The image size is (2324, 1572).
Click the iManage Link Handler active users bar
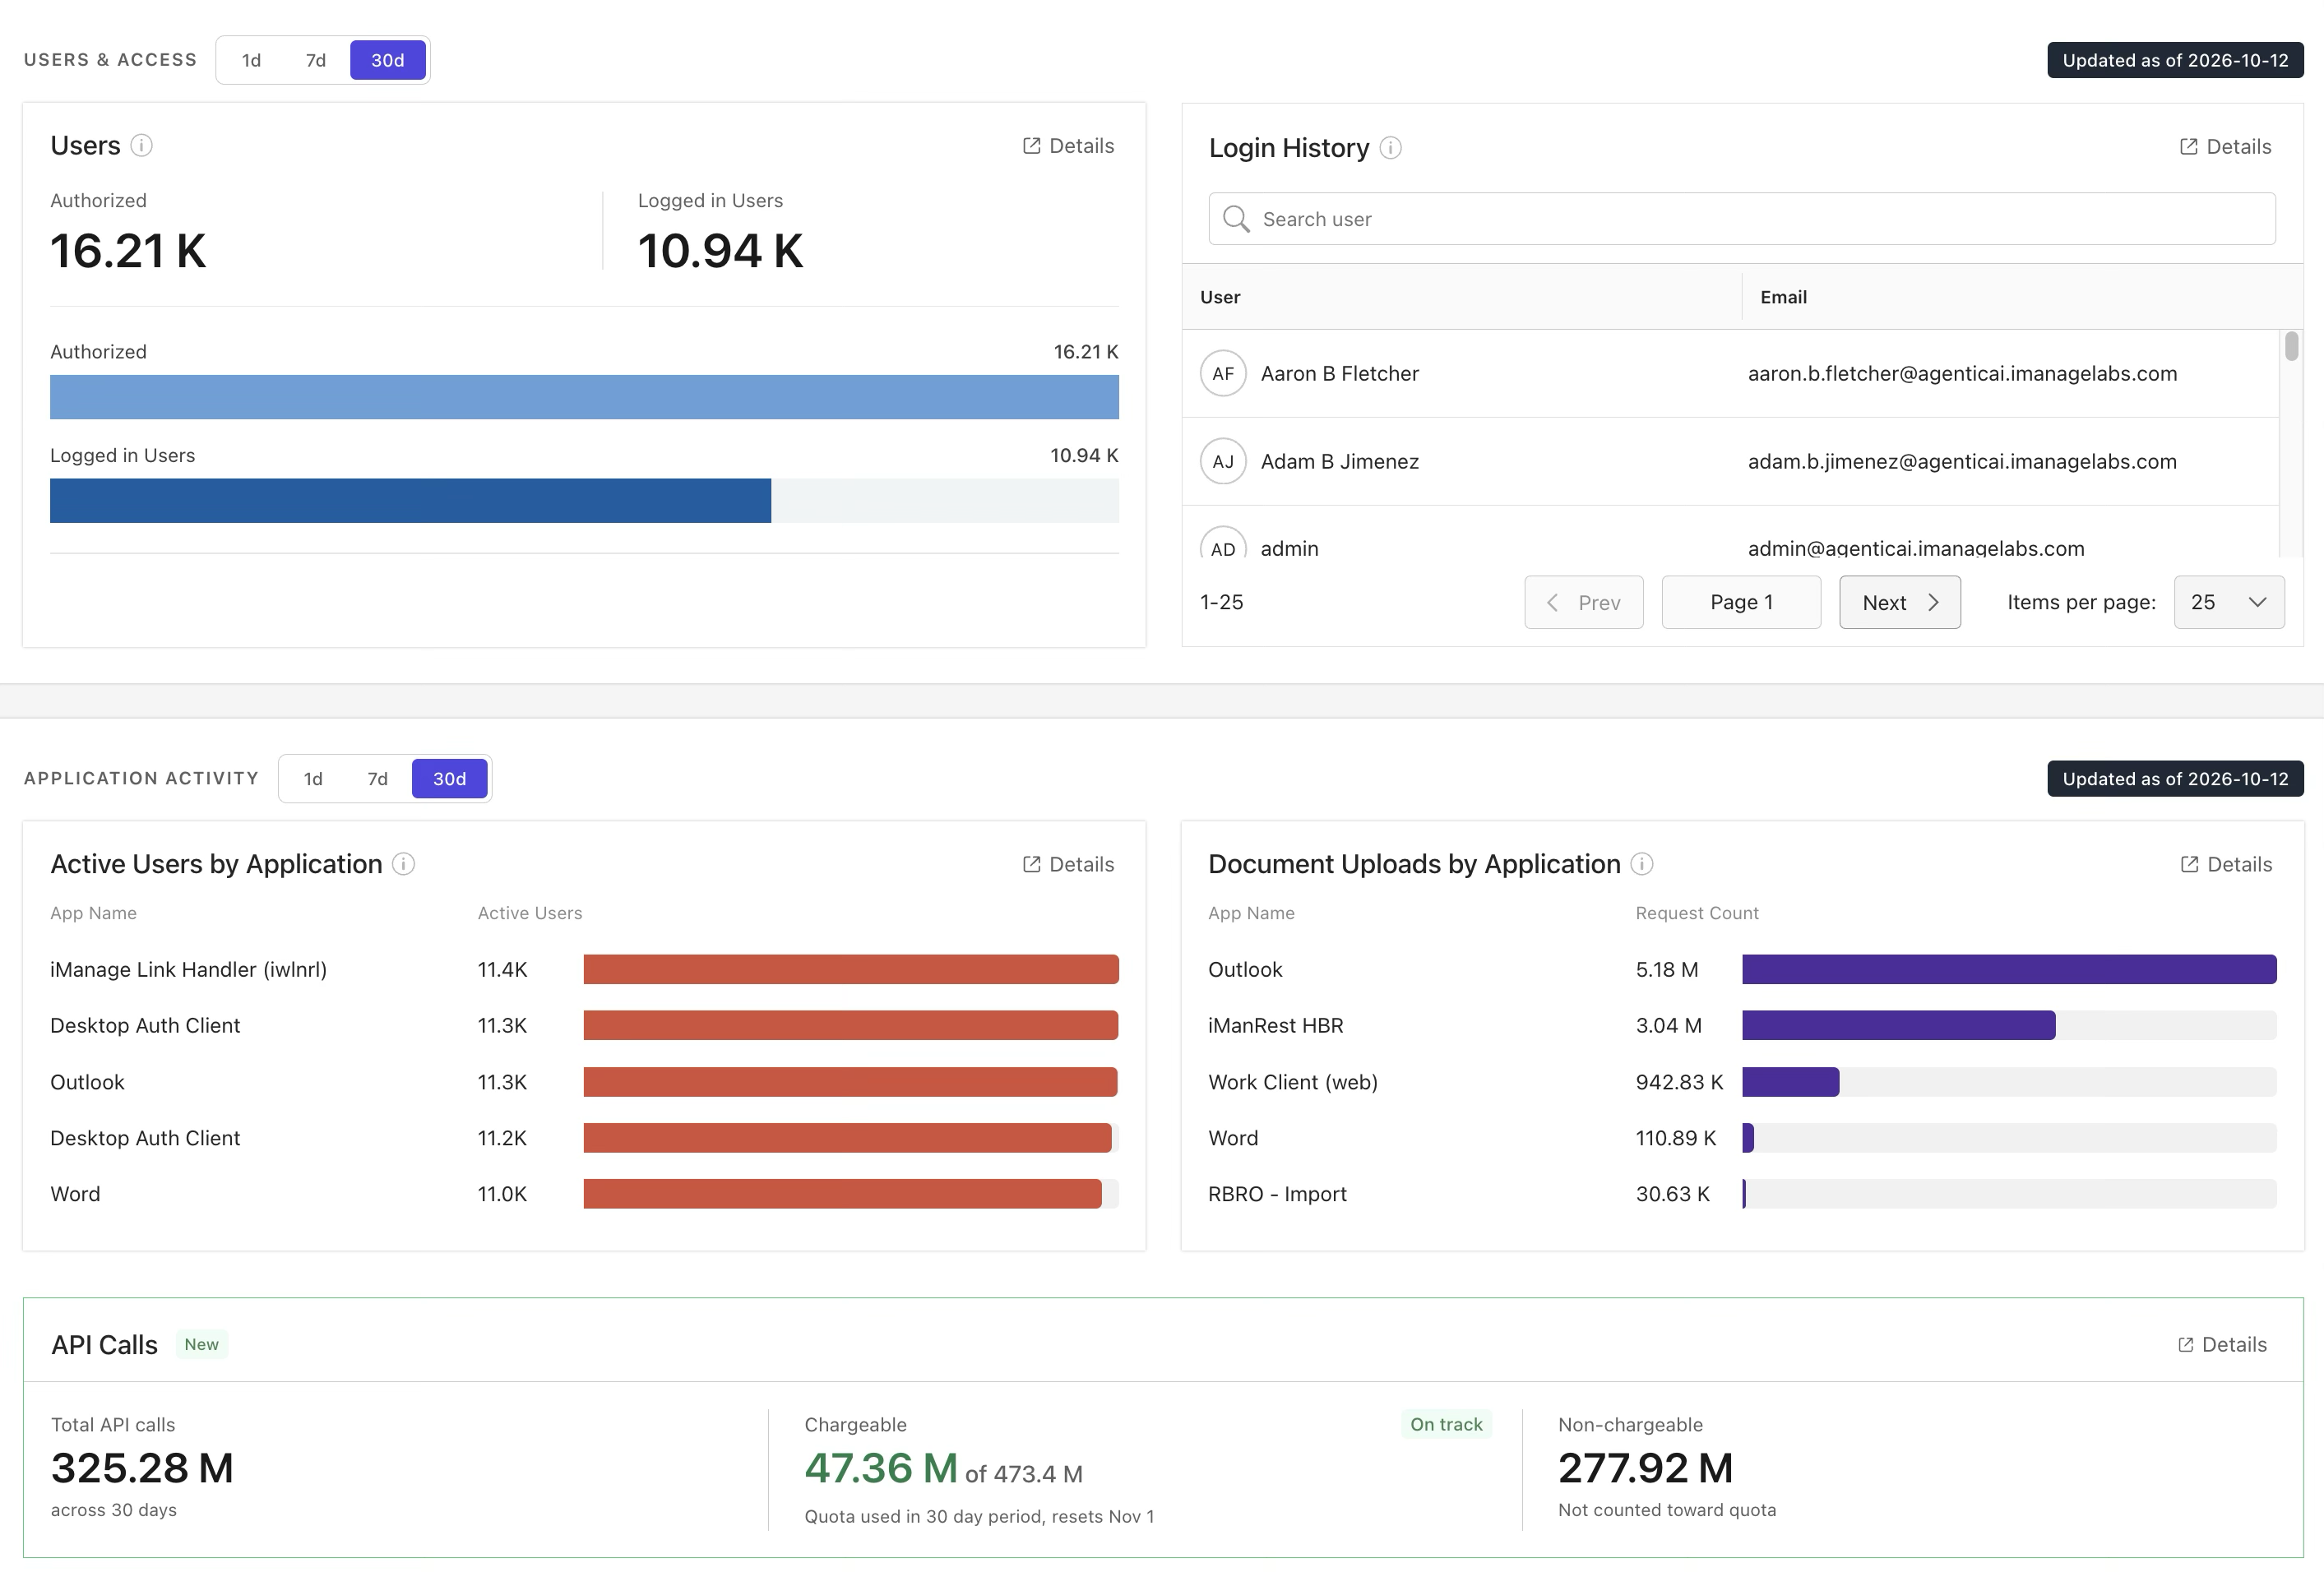(851, 969)
